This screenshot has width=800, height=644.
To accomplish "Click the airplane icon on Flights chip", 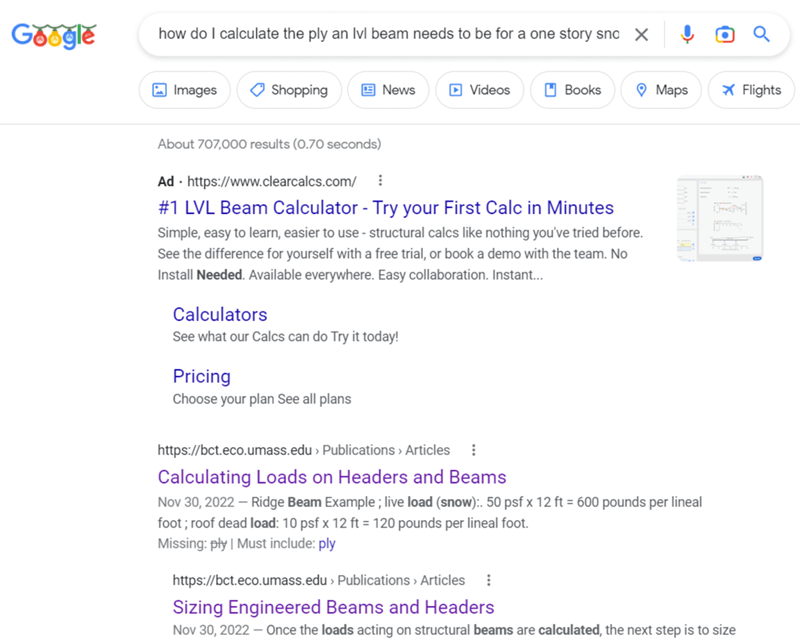I will coord(727,90).
